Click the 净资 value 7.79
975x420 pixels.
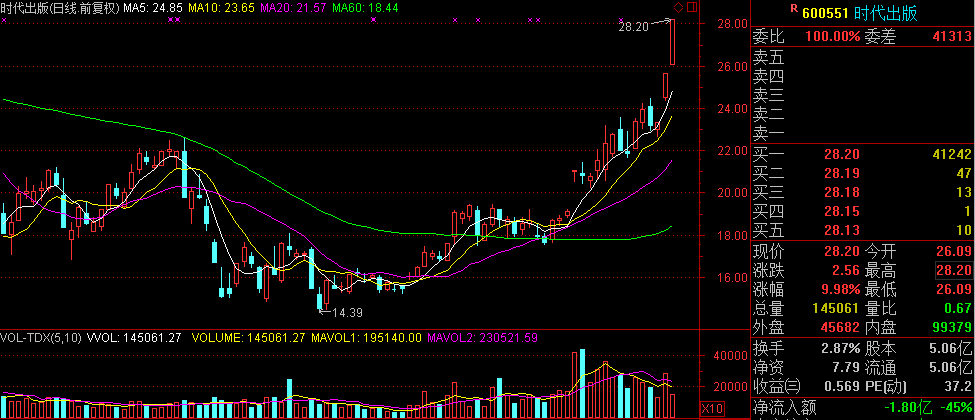(x=847, y=366)
